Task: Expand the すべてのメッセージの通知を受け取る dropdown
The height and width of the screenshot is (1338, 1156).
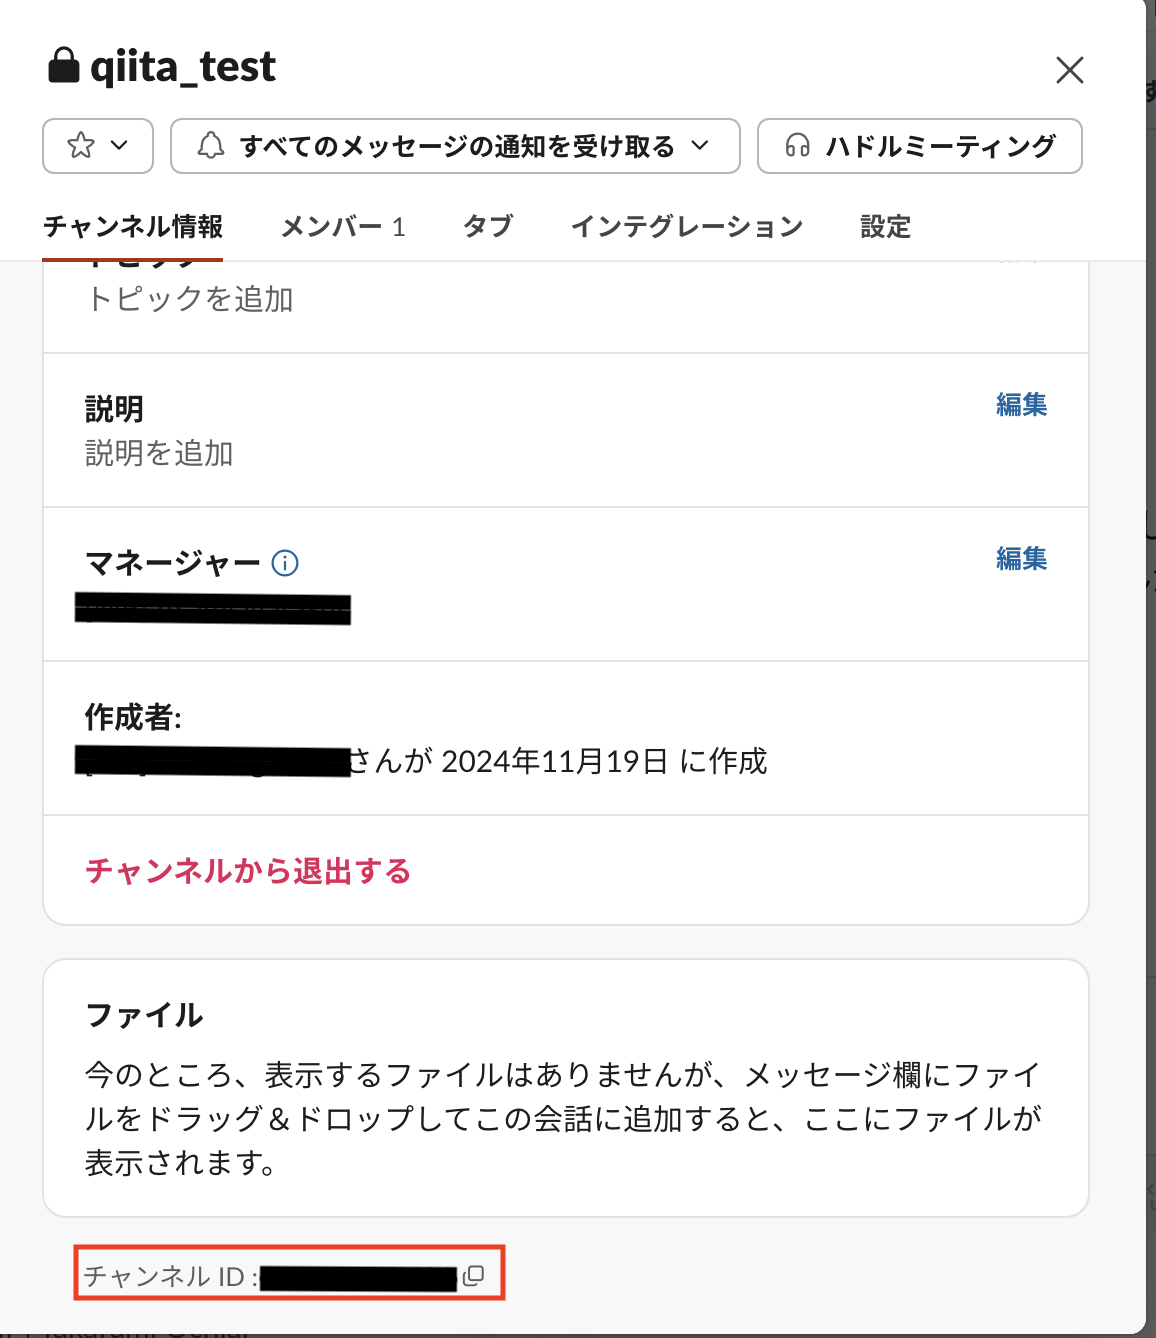Action: point(455,146)
